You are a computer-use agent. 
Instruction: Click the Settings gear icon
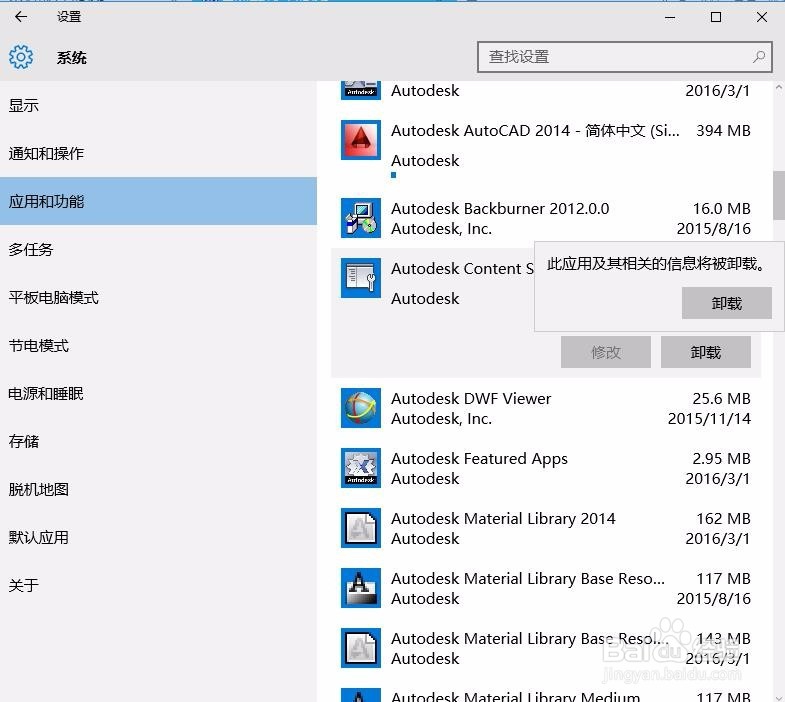click(x=21, y=57)
